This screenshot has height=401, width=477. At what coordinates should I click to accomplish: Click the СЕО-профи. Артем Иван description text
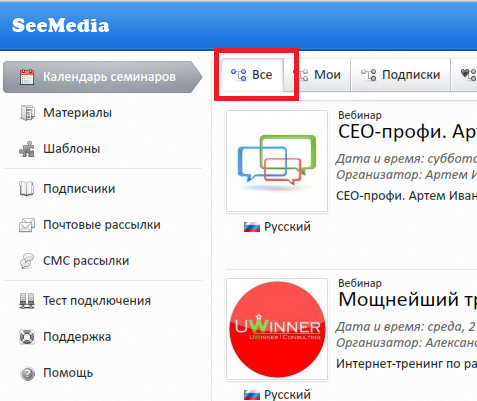tap(406, 196)
